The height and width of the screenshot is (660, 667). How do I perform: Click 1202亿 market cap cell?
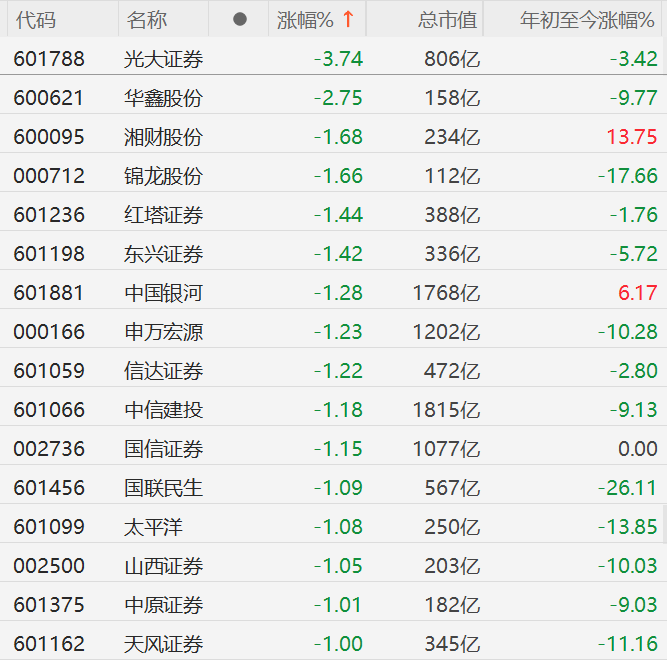pyautogui.click(x=447, y=332)
